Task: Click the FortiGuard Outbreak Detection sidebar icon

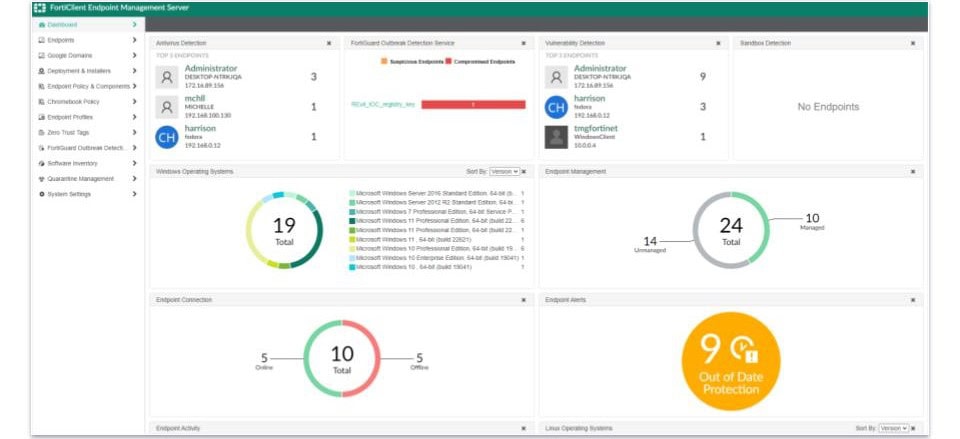Action: [x=42, y=148]
